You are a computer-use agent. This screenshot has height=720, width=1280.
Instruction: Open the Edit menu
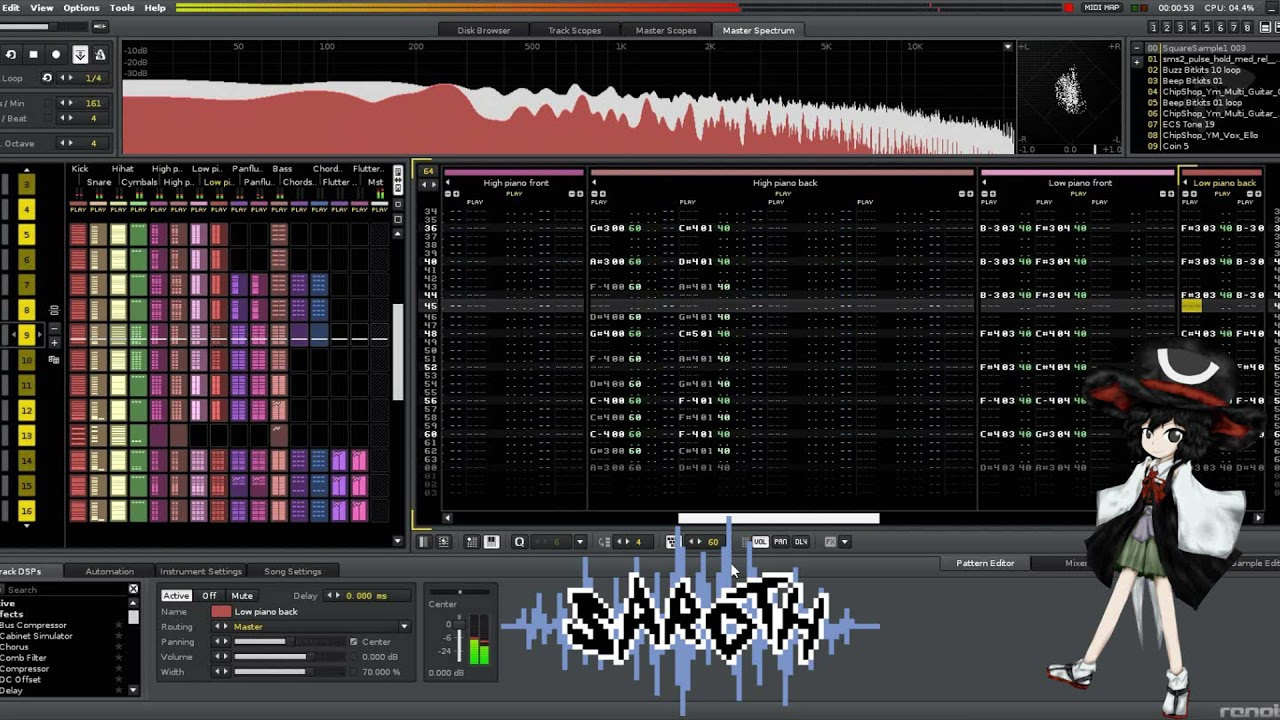coord(10,8)
